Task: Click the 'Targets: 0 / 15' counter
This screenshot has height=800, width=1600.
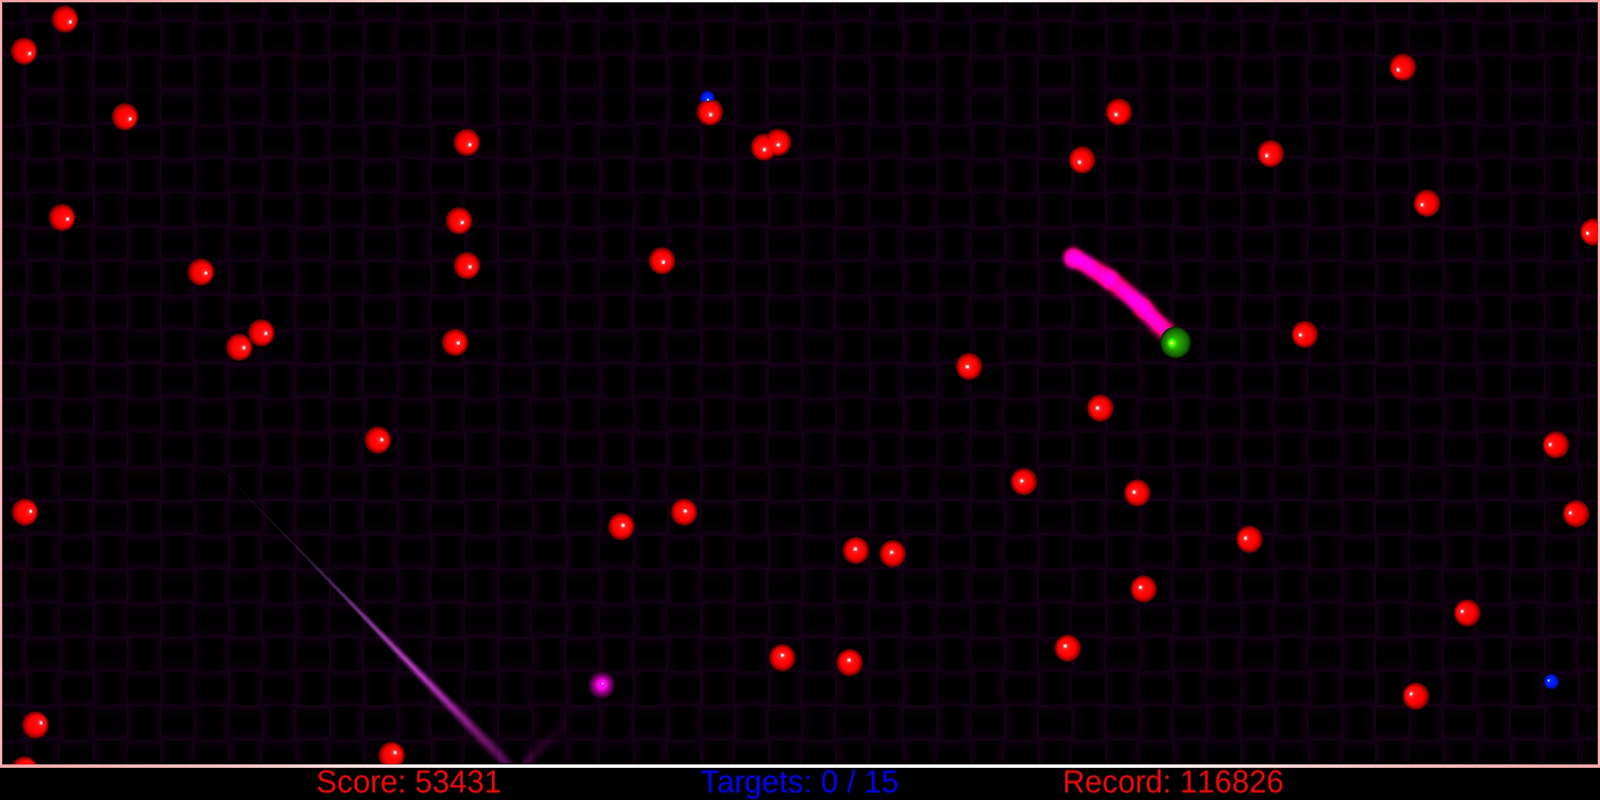Action: coord(799,782)
